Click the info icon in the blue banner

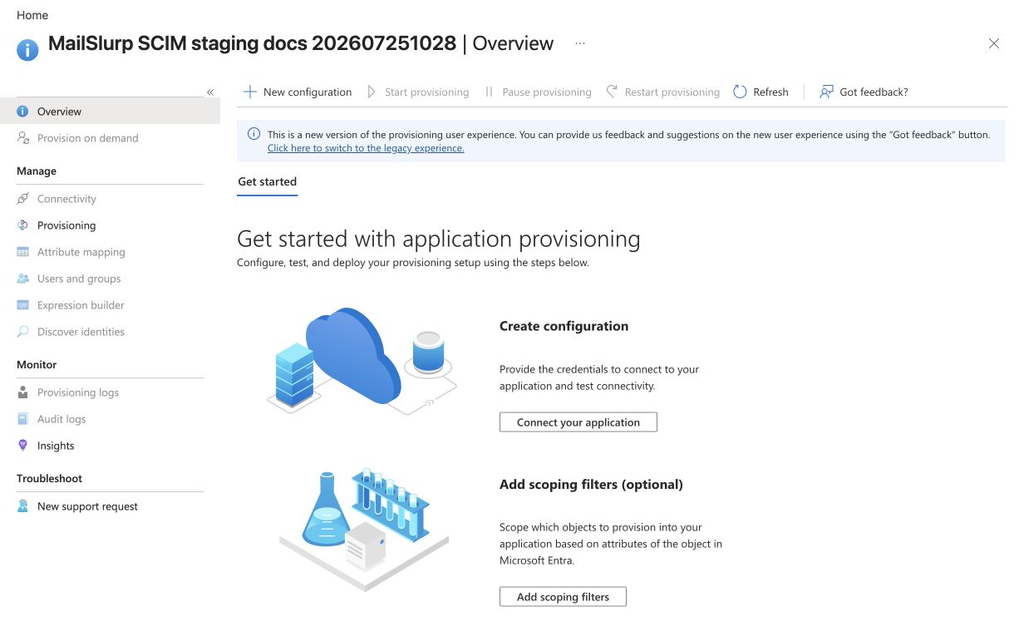coord(253,135)
